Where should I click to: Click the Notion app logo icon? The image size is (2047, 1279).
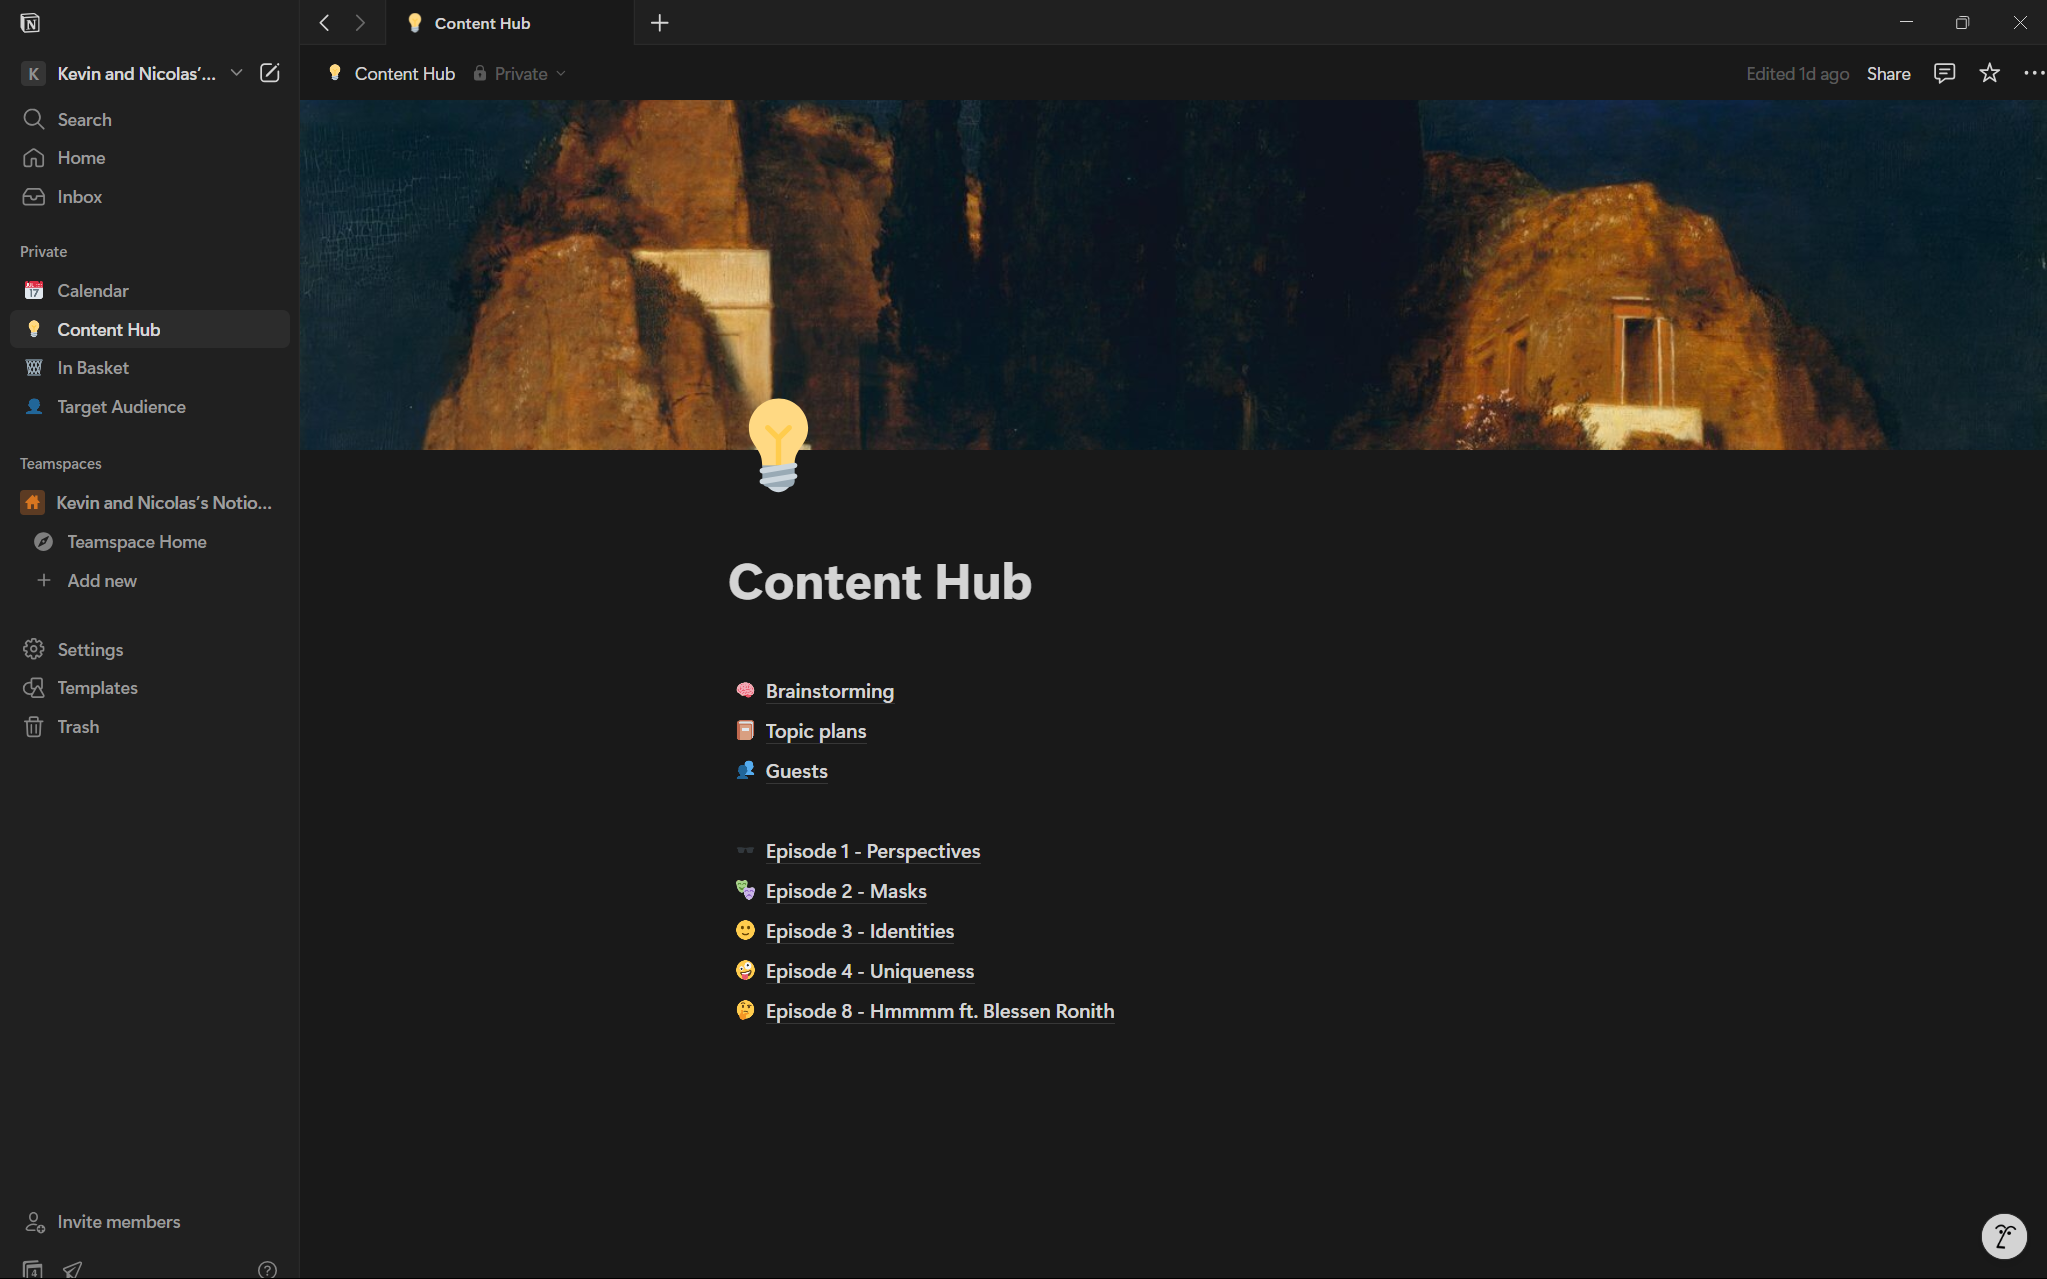(x=30, y=22)
